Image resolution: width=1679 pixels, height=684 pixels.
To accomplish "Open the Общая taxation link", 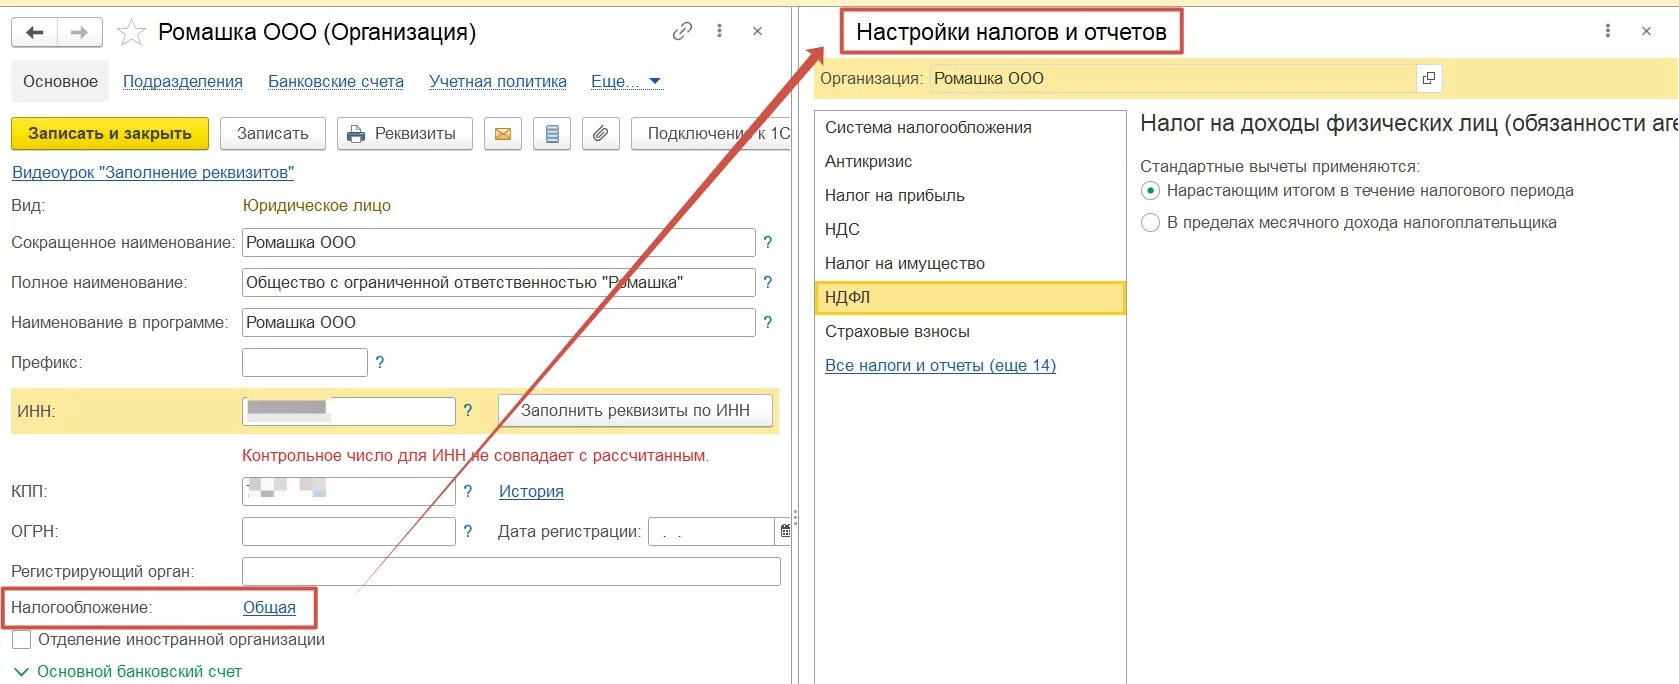I will click(269, 607).
